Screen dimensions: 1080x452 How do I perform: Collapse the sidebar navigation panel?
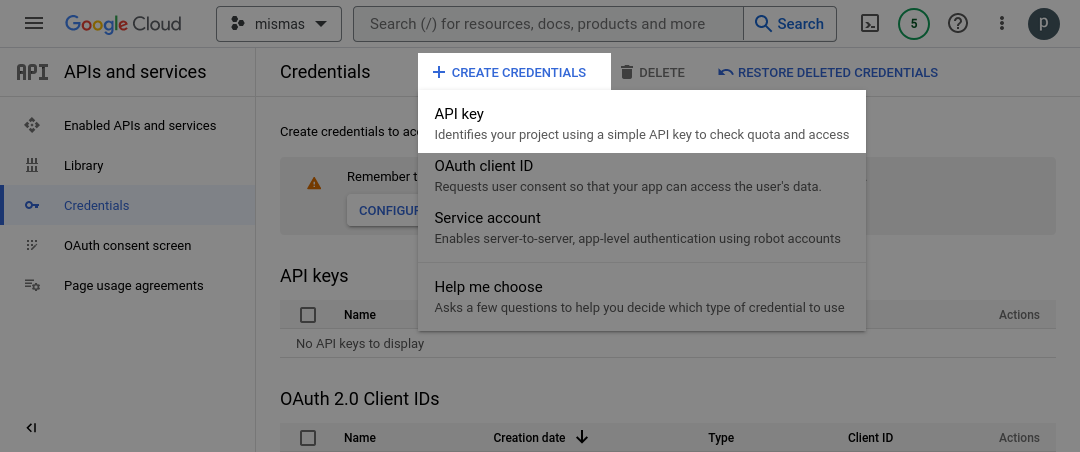(31, 428)
